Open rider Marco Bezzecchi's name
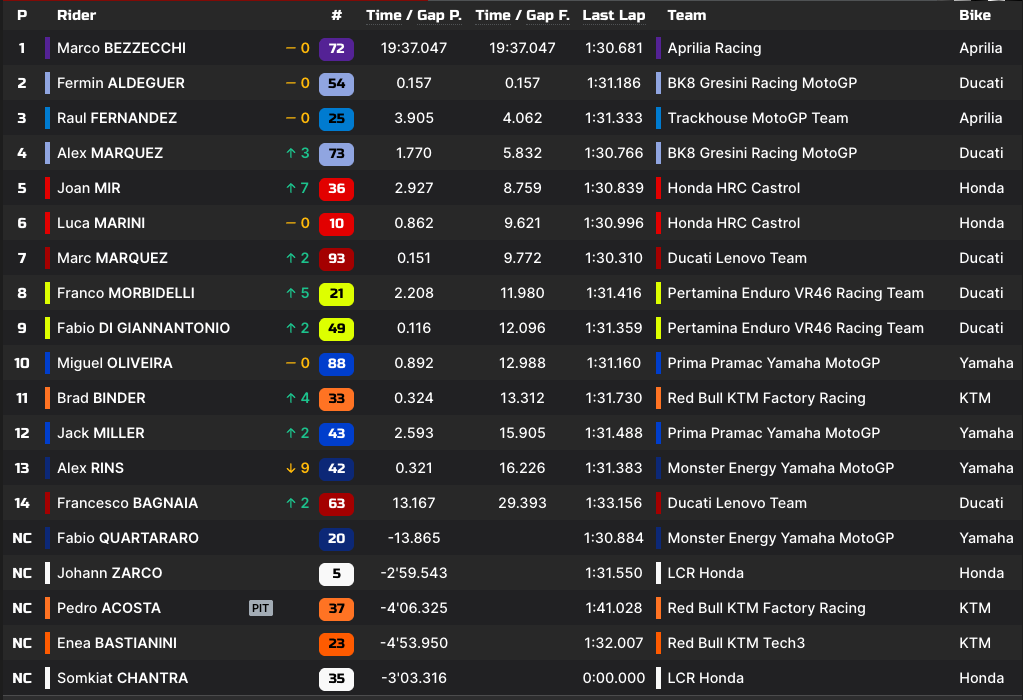 coord(121,48)
